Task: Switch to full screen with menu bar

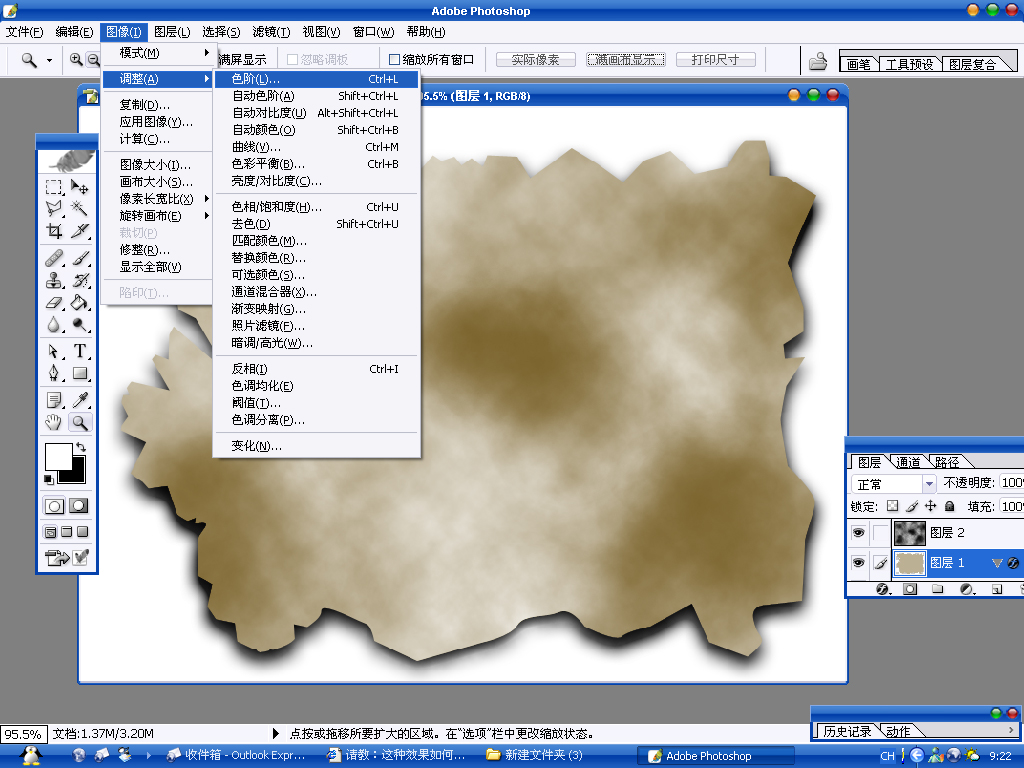Action: [67, 532]
